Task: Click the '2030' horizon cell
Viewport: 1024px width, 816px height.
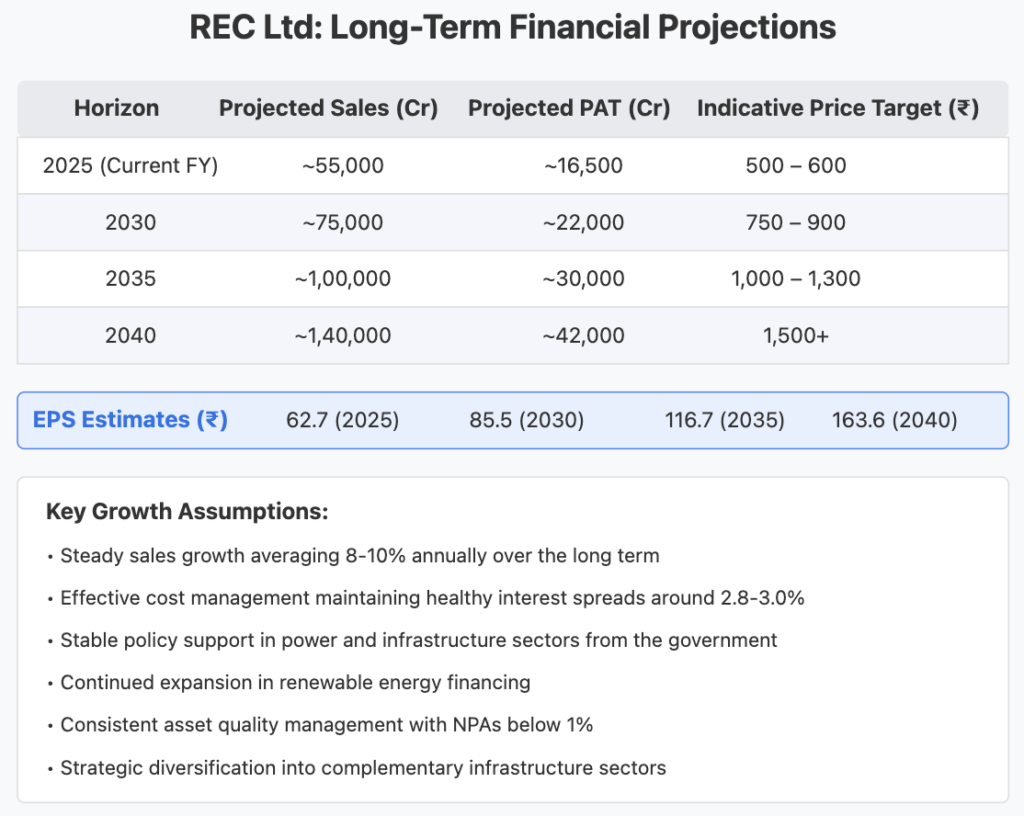Action: click(x=131, y=223)
